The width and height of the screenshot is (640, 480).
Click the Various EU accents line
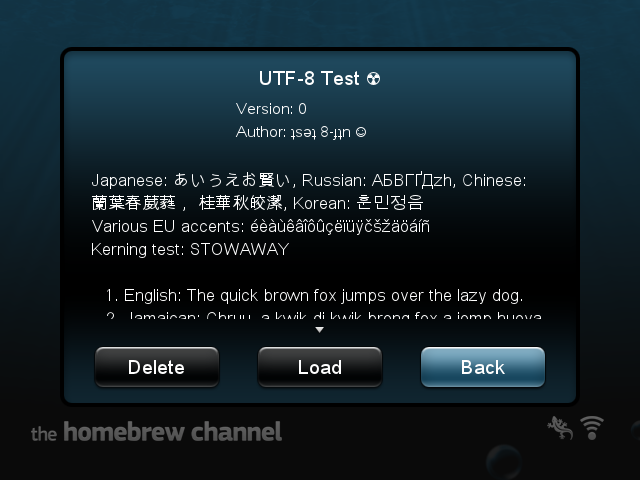260,226
